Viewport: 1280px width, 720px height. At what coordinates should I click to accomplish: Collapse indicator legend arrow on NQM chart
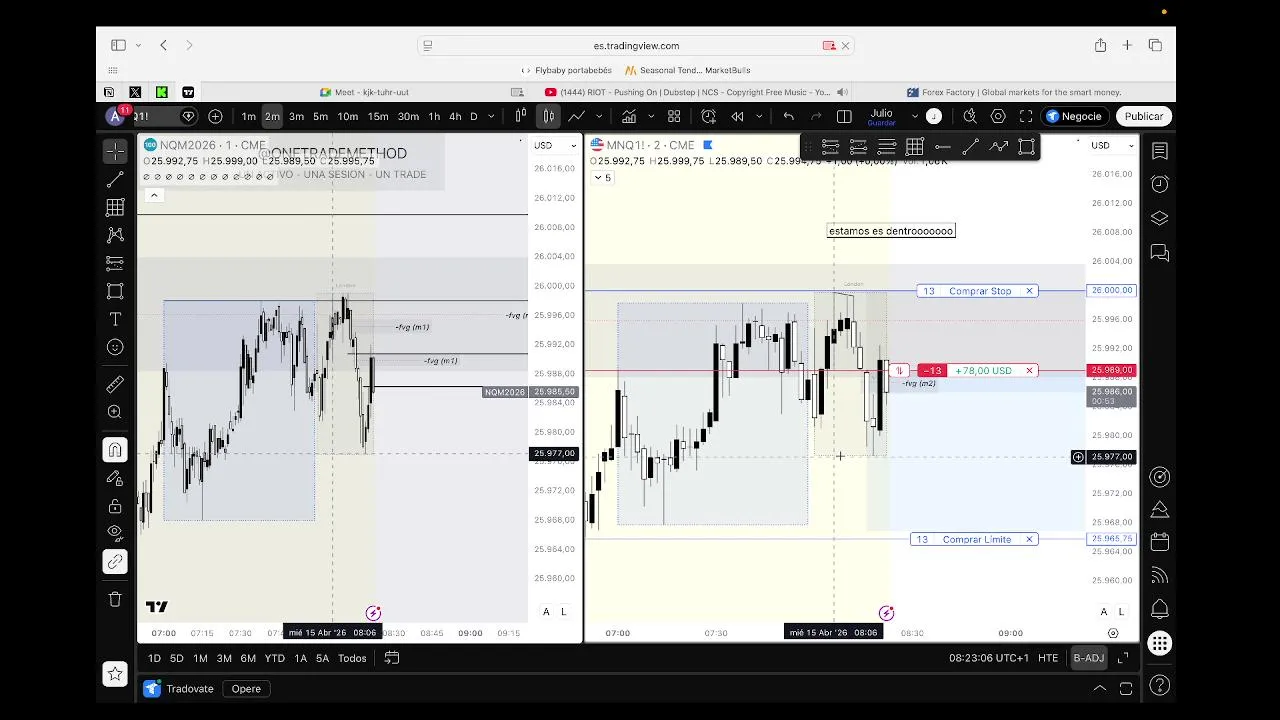(x=154, y=195)
